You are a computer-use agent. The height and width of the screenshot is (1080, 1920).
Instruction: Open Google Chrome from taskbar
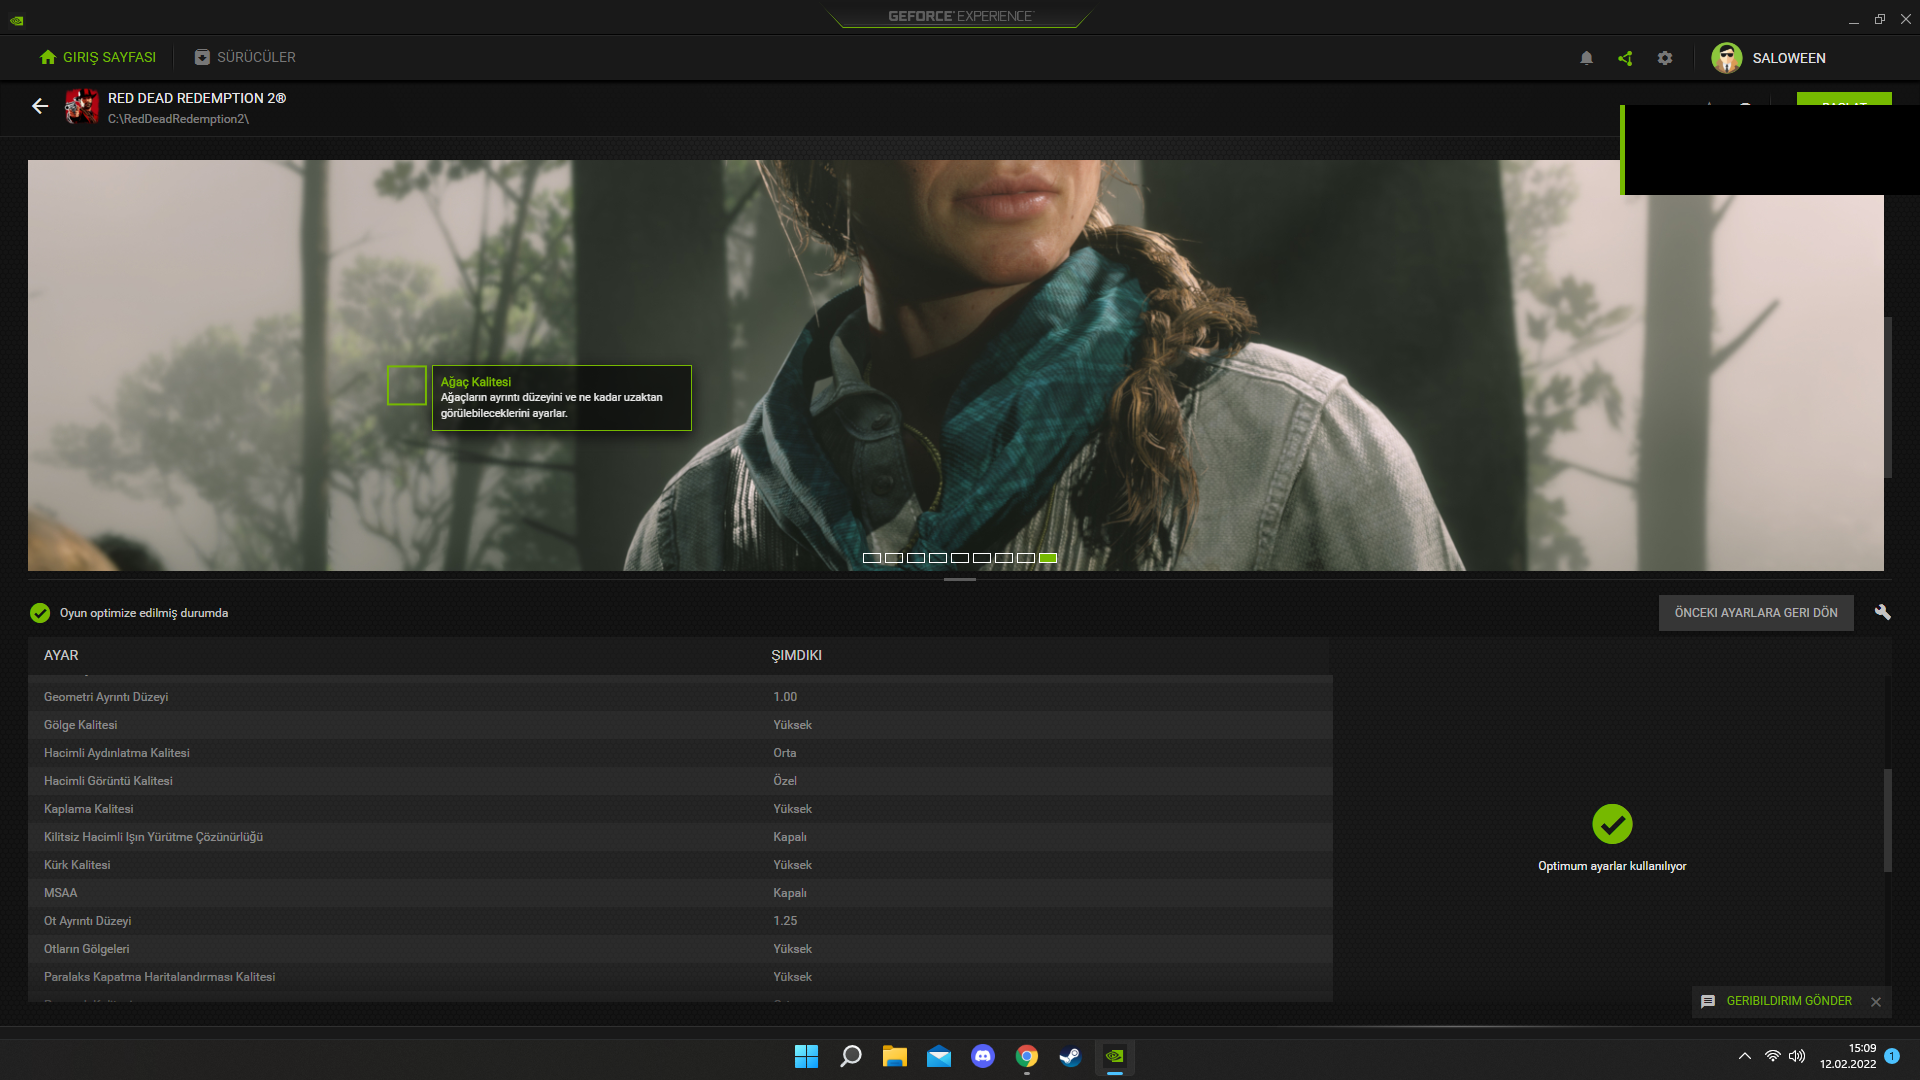click(1027, 1057)
